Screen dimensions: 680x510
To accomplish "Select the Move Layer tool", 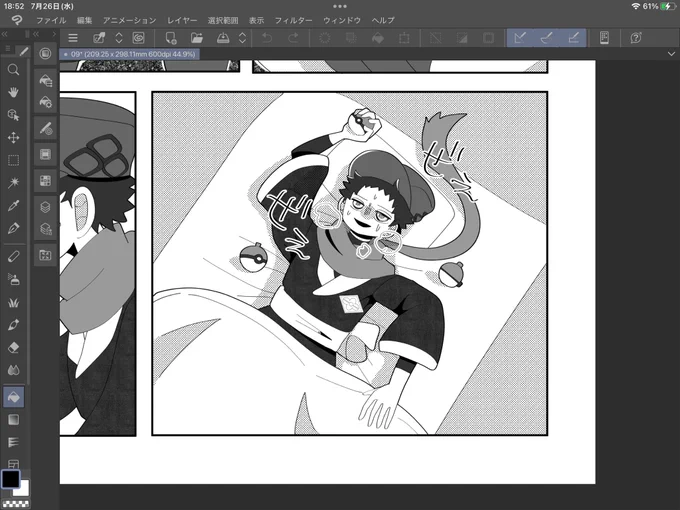I will [x=13, y=138].
